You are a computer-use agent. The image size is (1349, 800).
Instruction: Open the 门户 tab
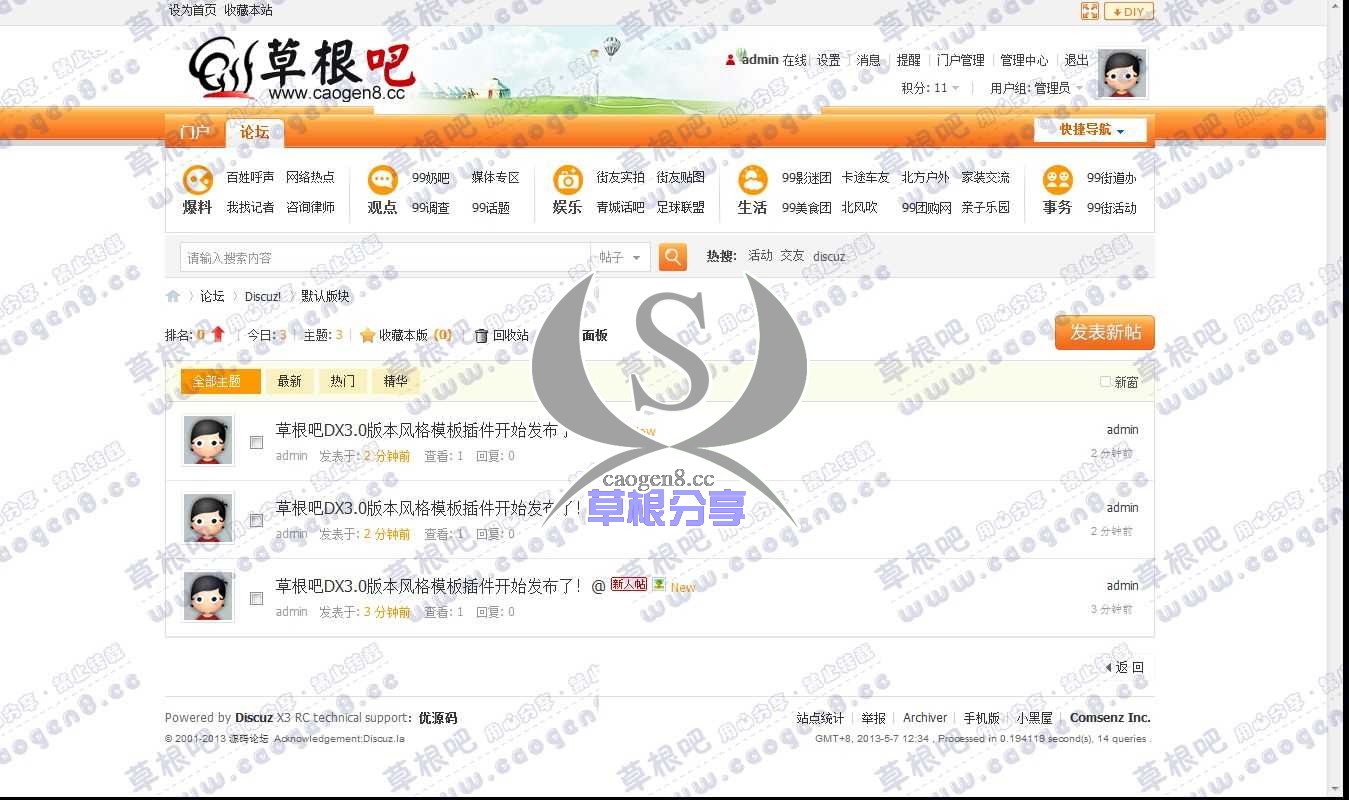click(193, 130)
